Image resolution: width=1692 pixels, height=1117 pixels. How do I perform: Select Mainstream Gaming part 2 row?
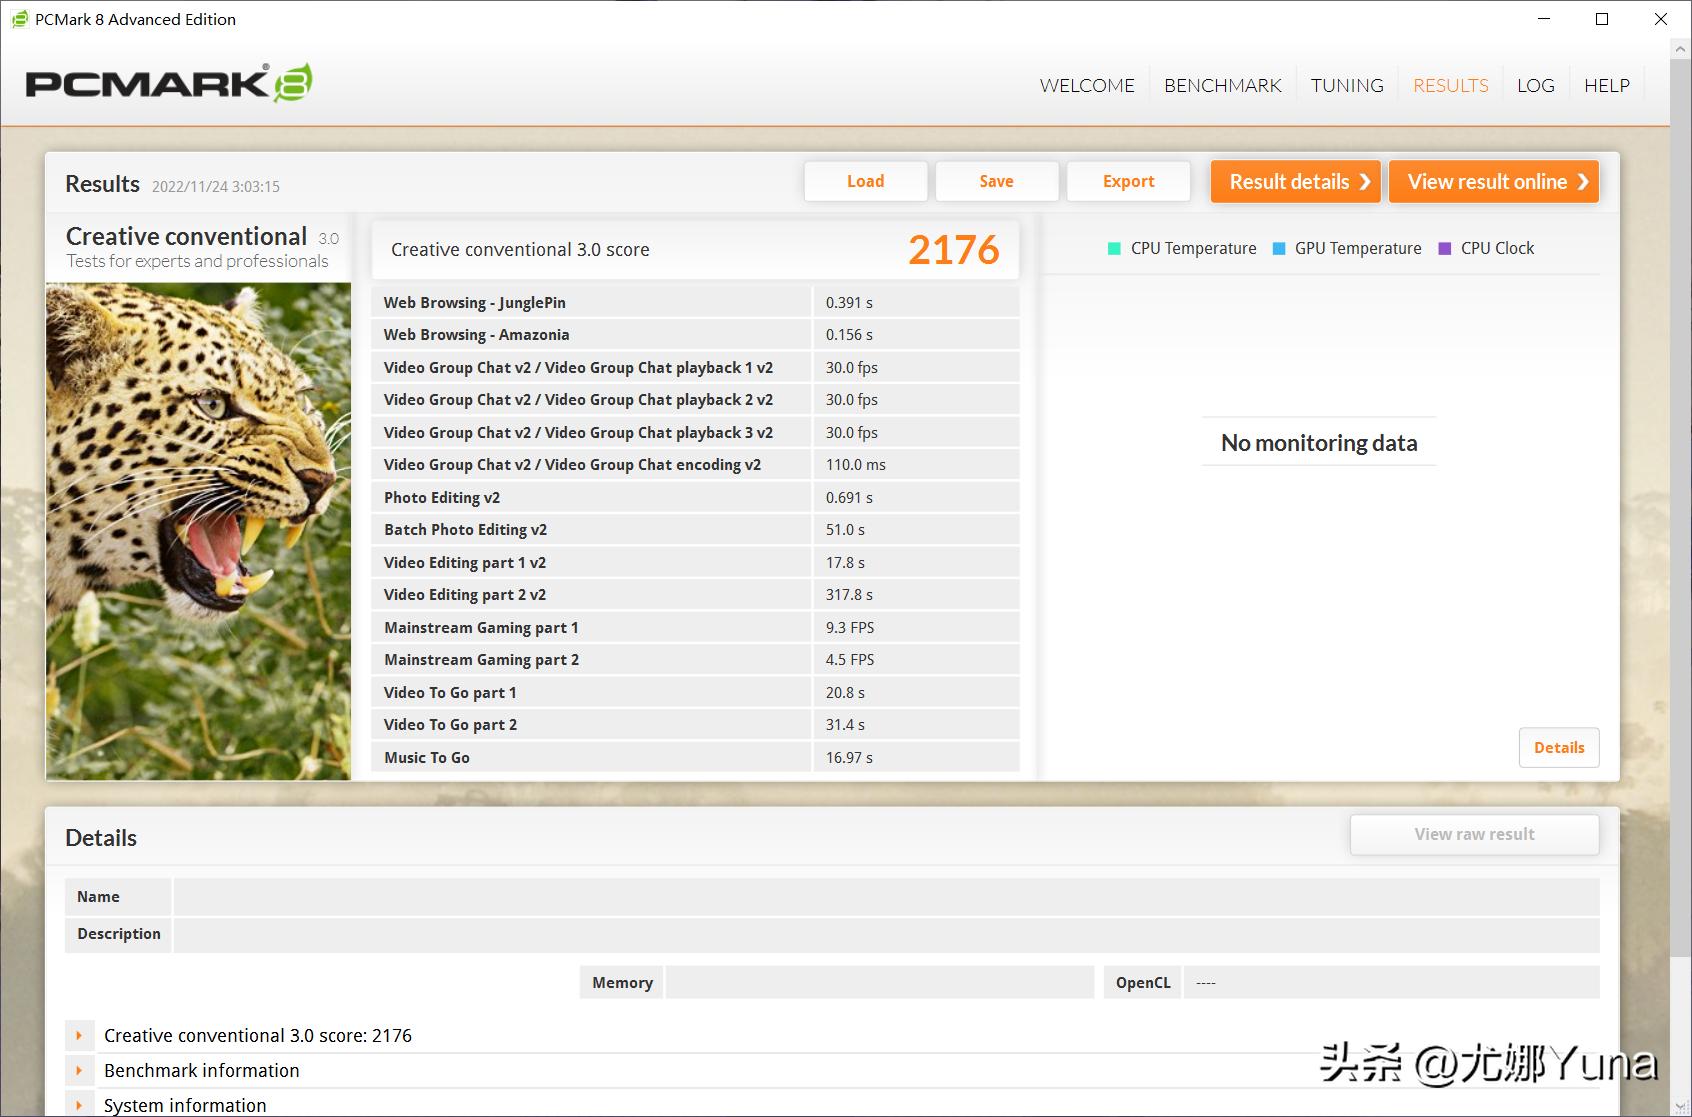pos(696,660)
